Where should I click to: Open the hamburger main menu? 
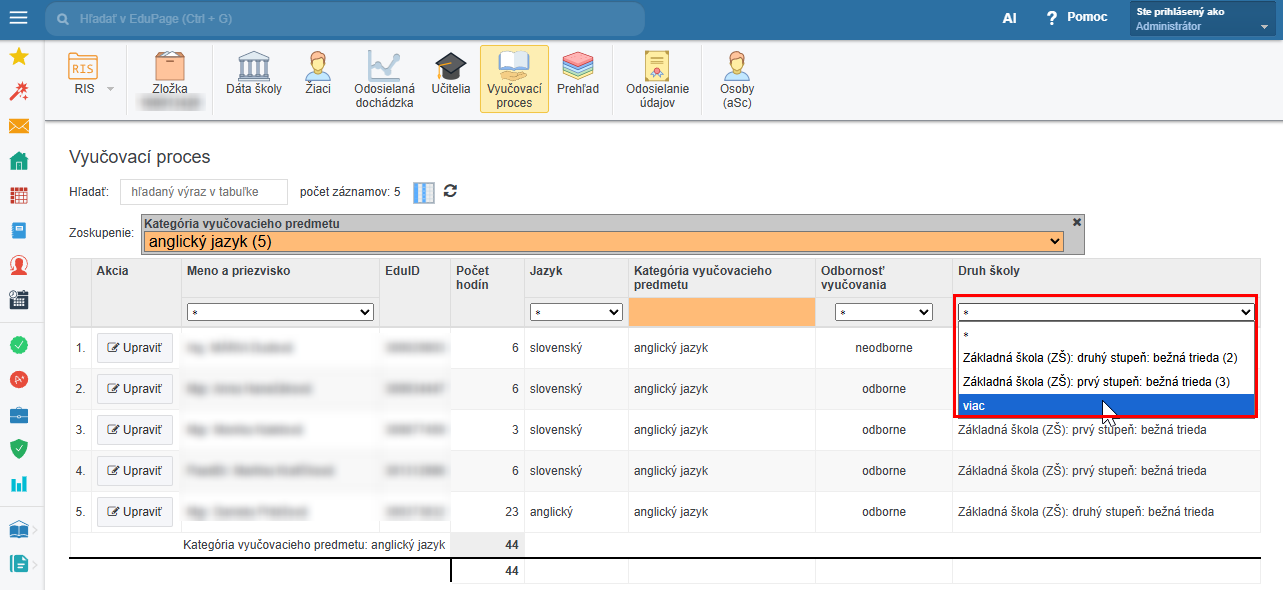[19, 19]
